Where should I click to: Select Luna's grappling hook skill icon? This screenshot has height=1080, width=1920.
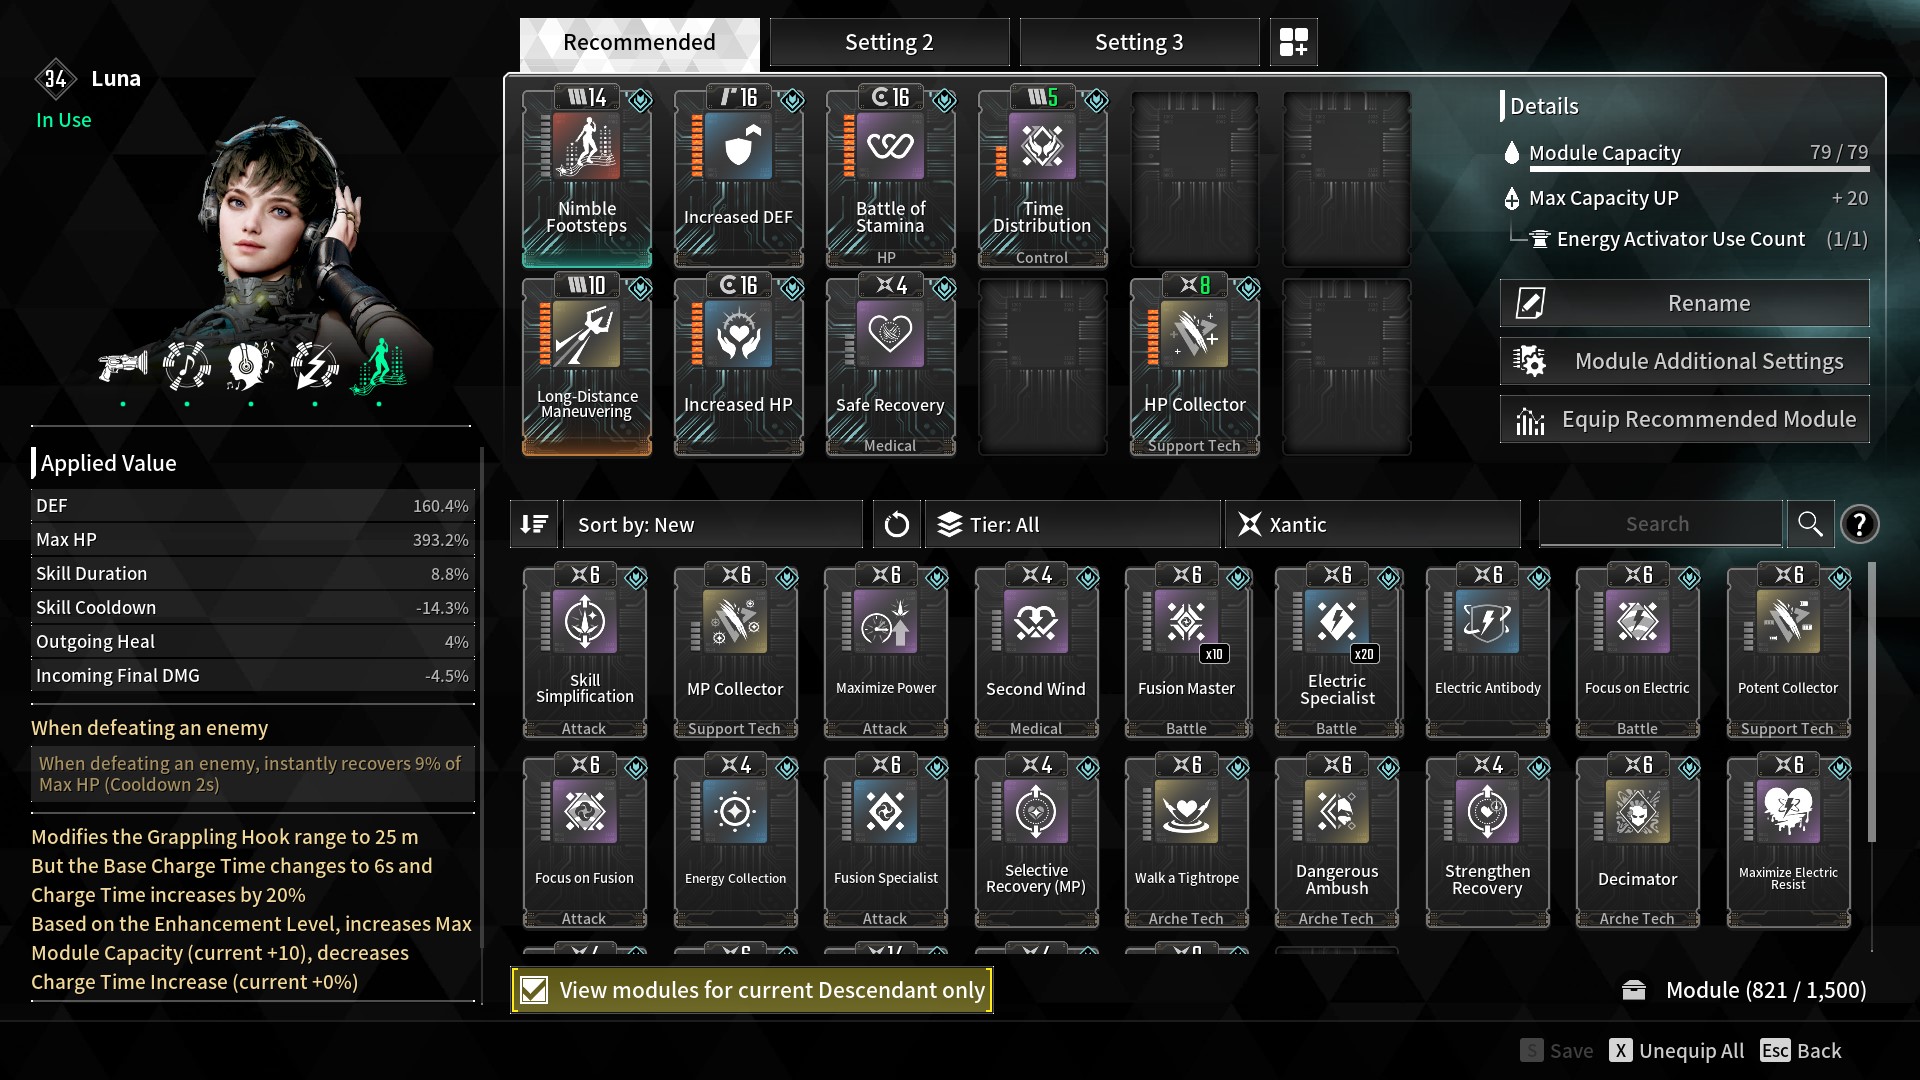tap(123, 365)
